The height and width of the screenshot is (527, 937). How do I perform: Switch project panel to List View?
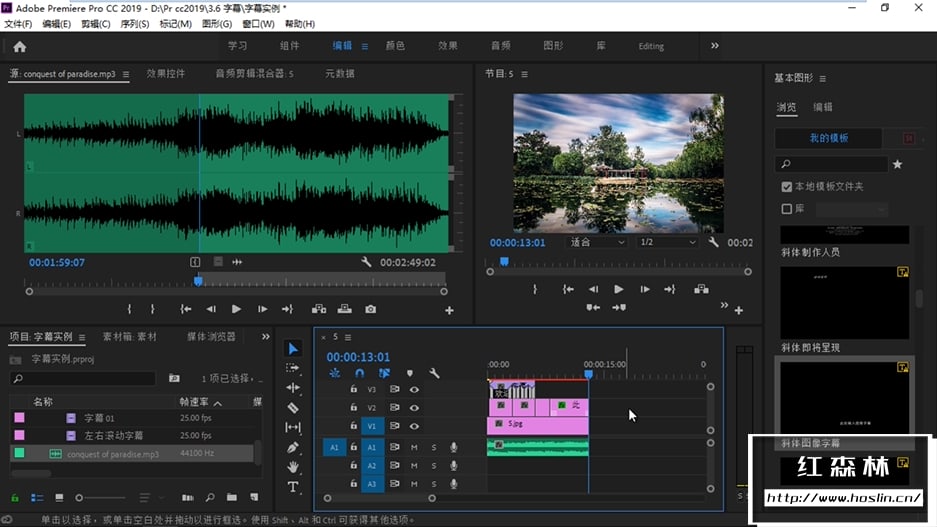coord(37,497)
